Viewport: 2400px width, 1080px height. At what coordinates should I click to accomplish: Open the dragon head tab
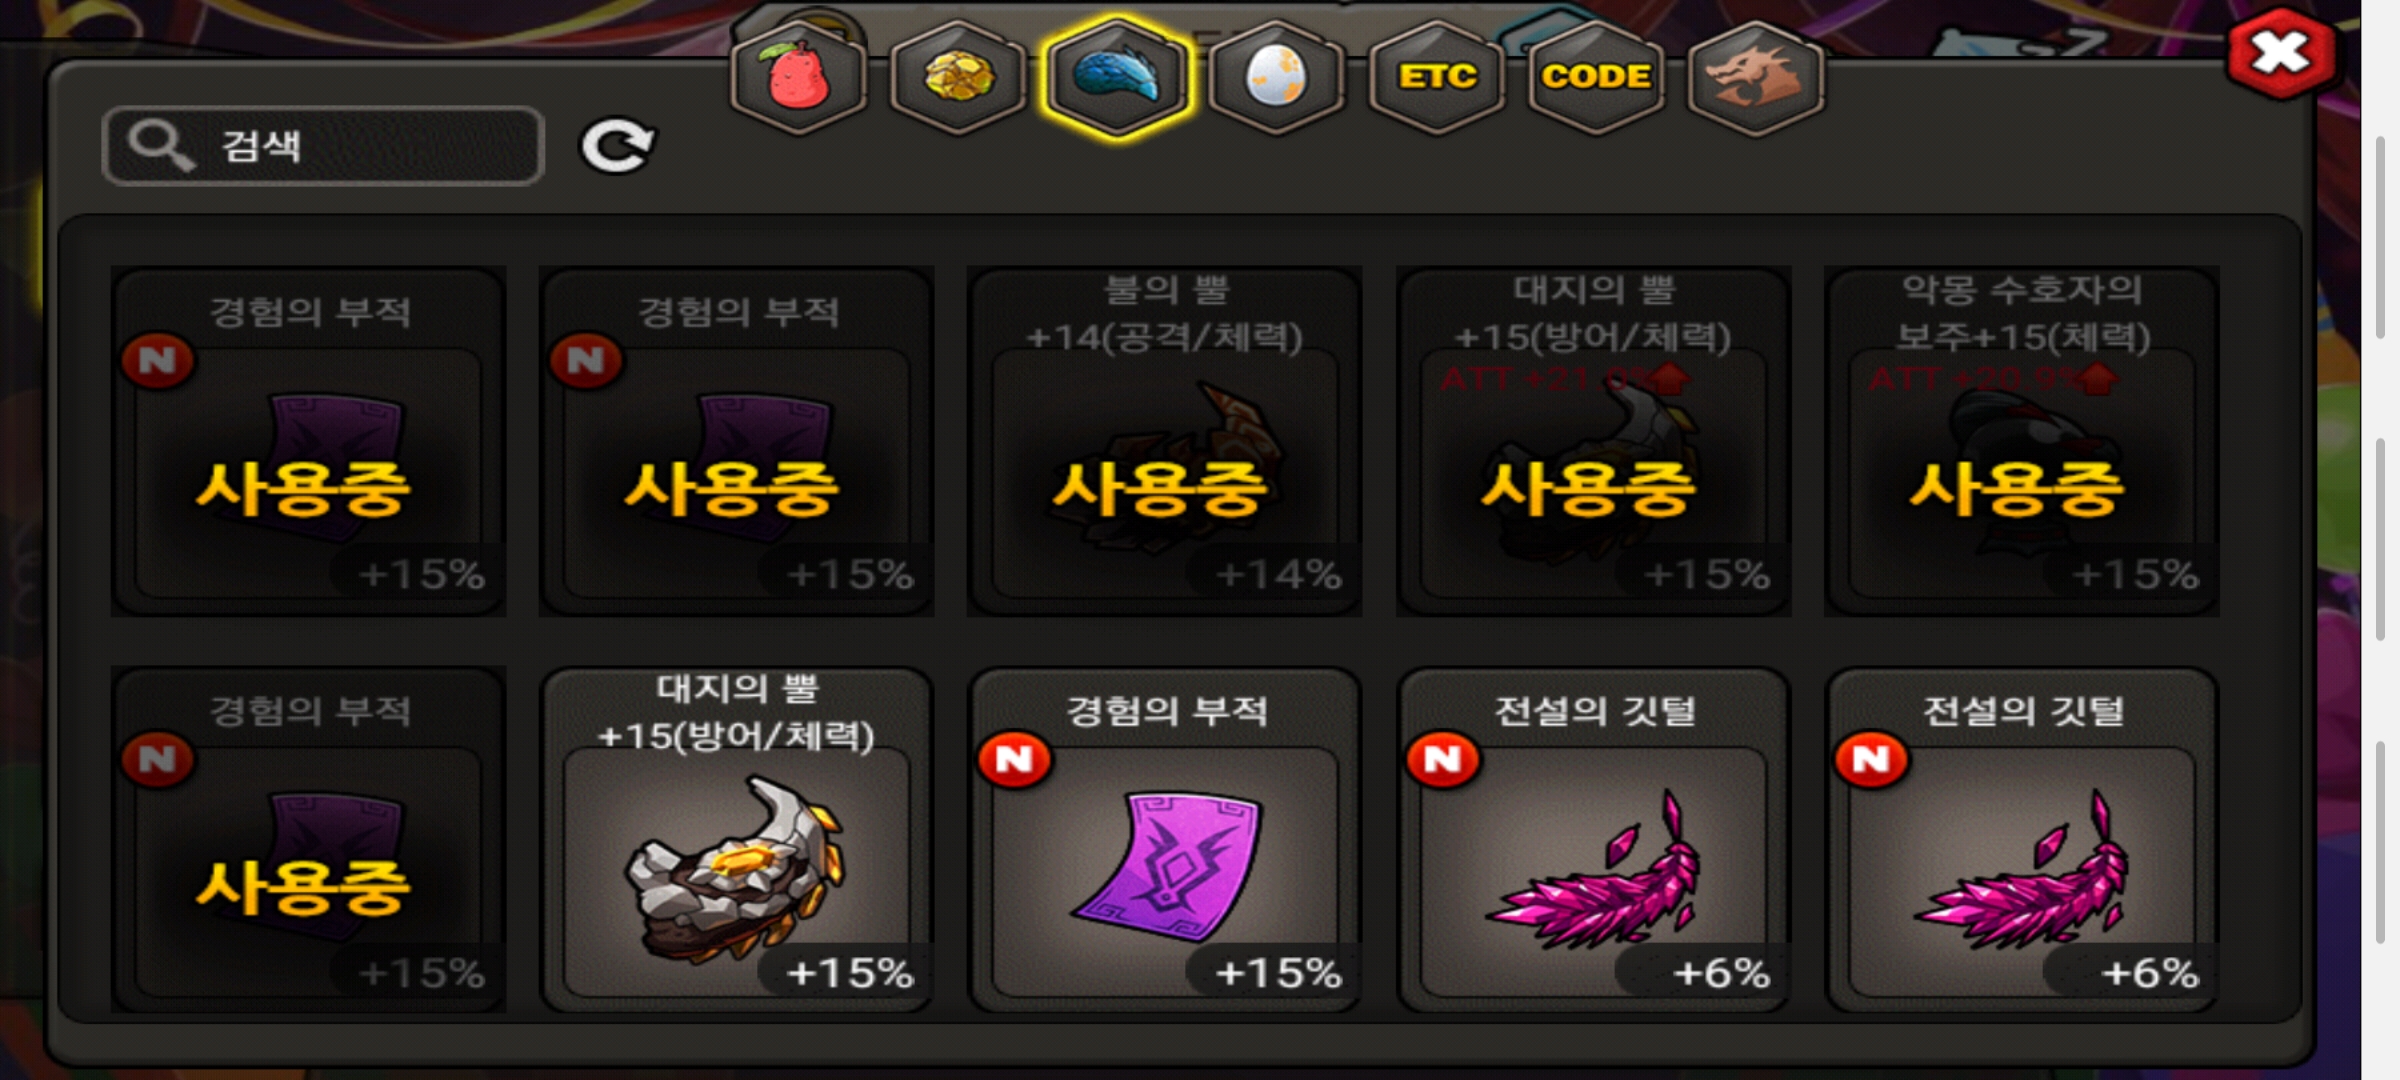pos(1755,77)
